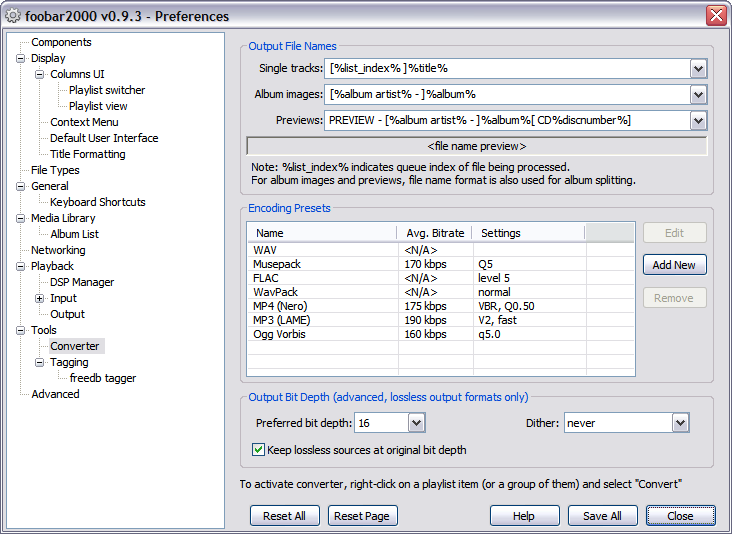Image resolution: width=732 pixels, height=534 pixels.
Task: Open the Networking preferences page
Action: 58,250
